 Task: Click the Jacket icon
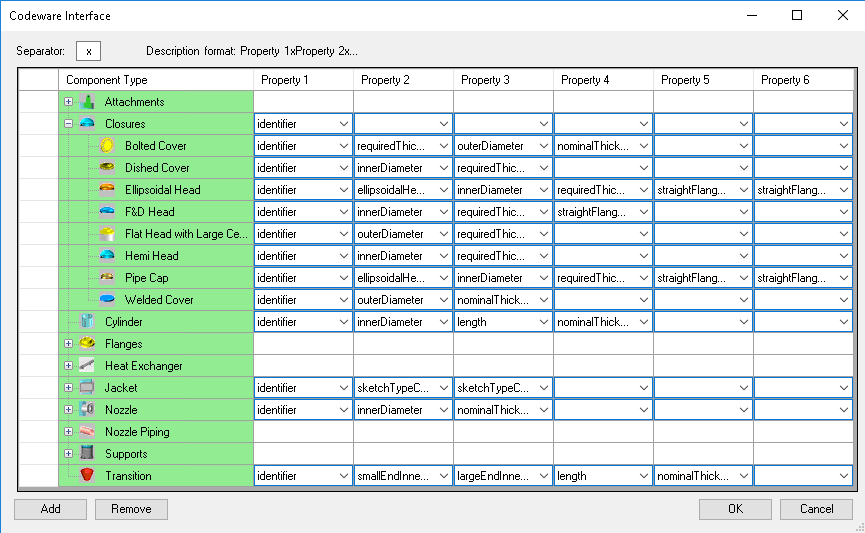(x=87, y=388)
